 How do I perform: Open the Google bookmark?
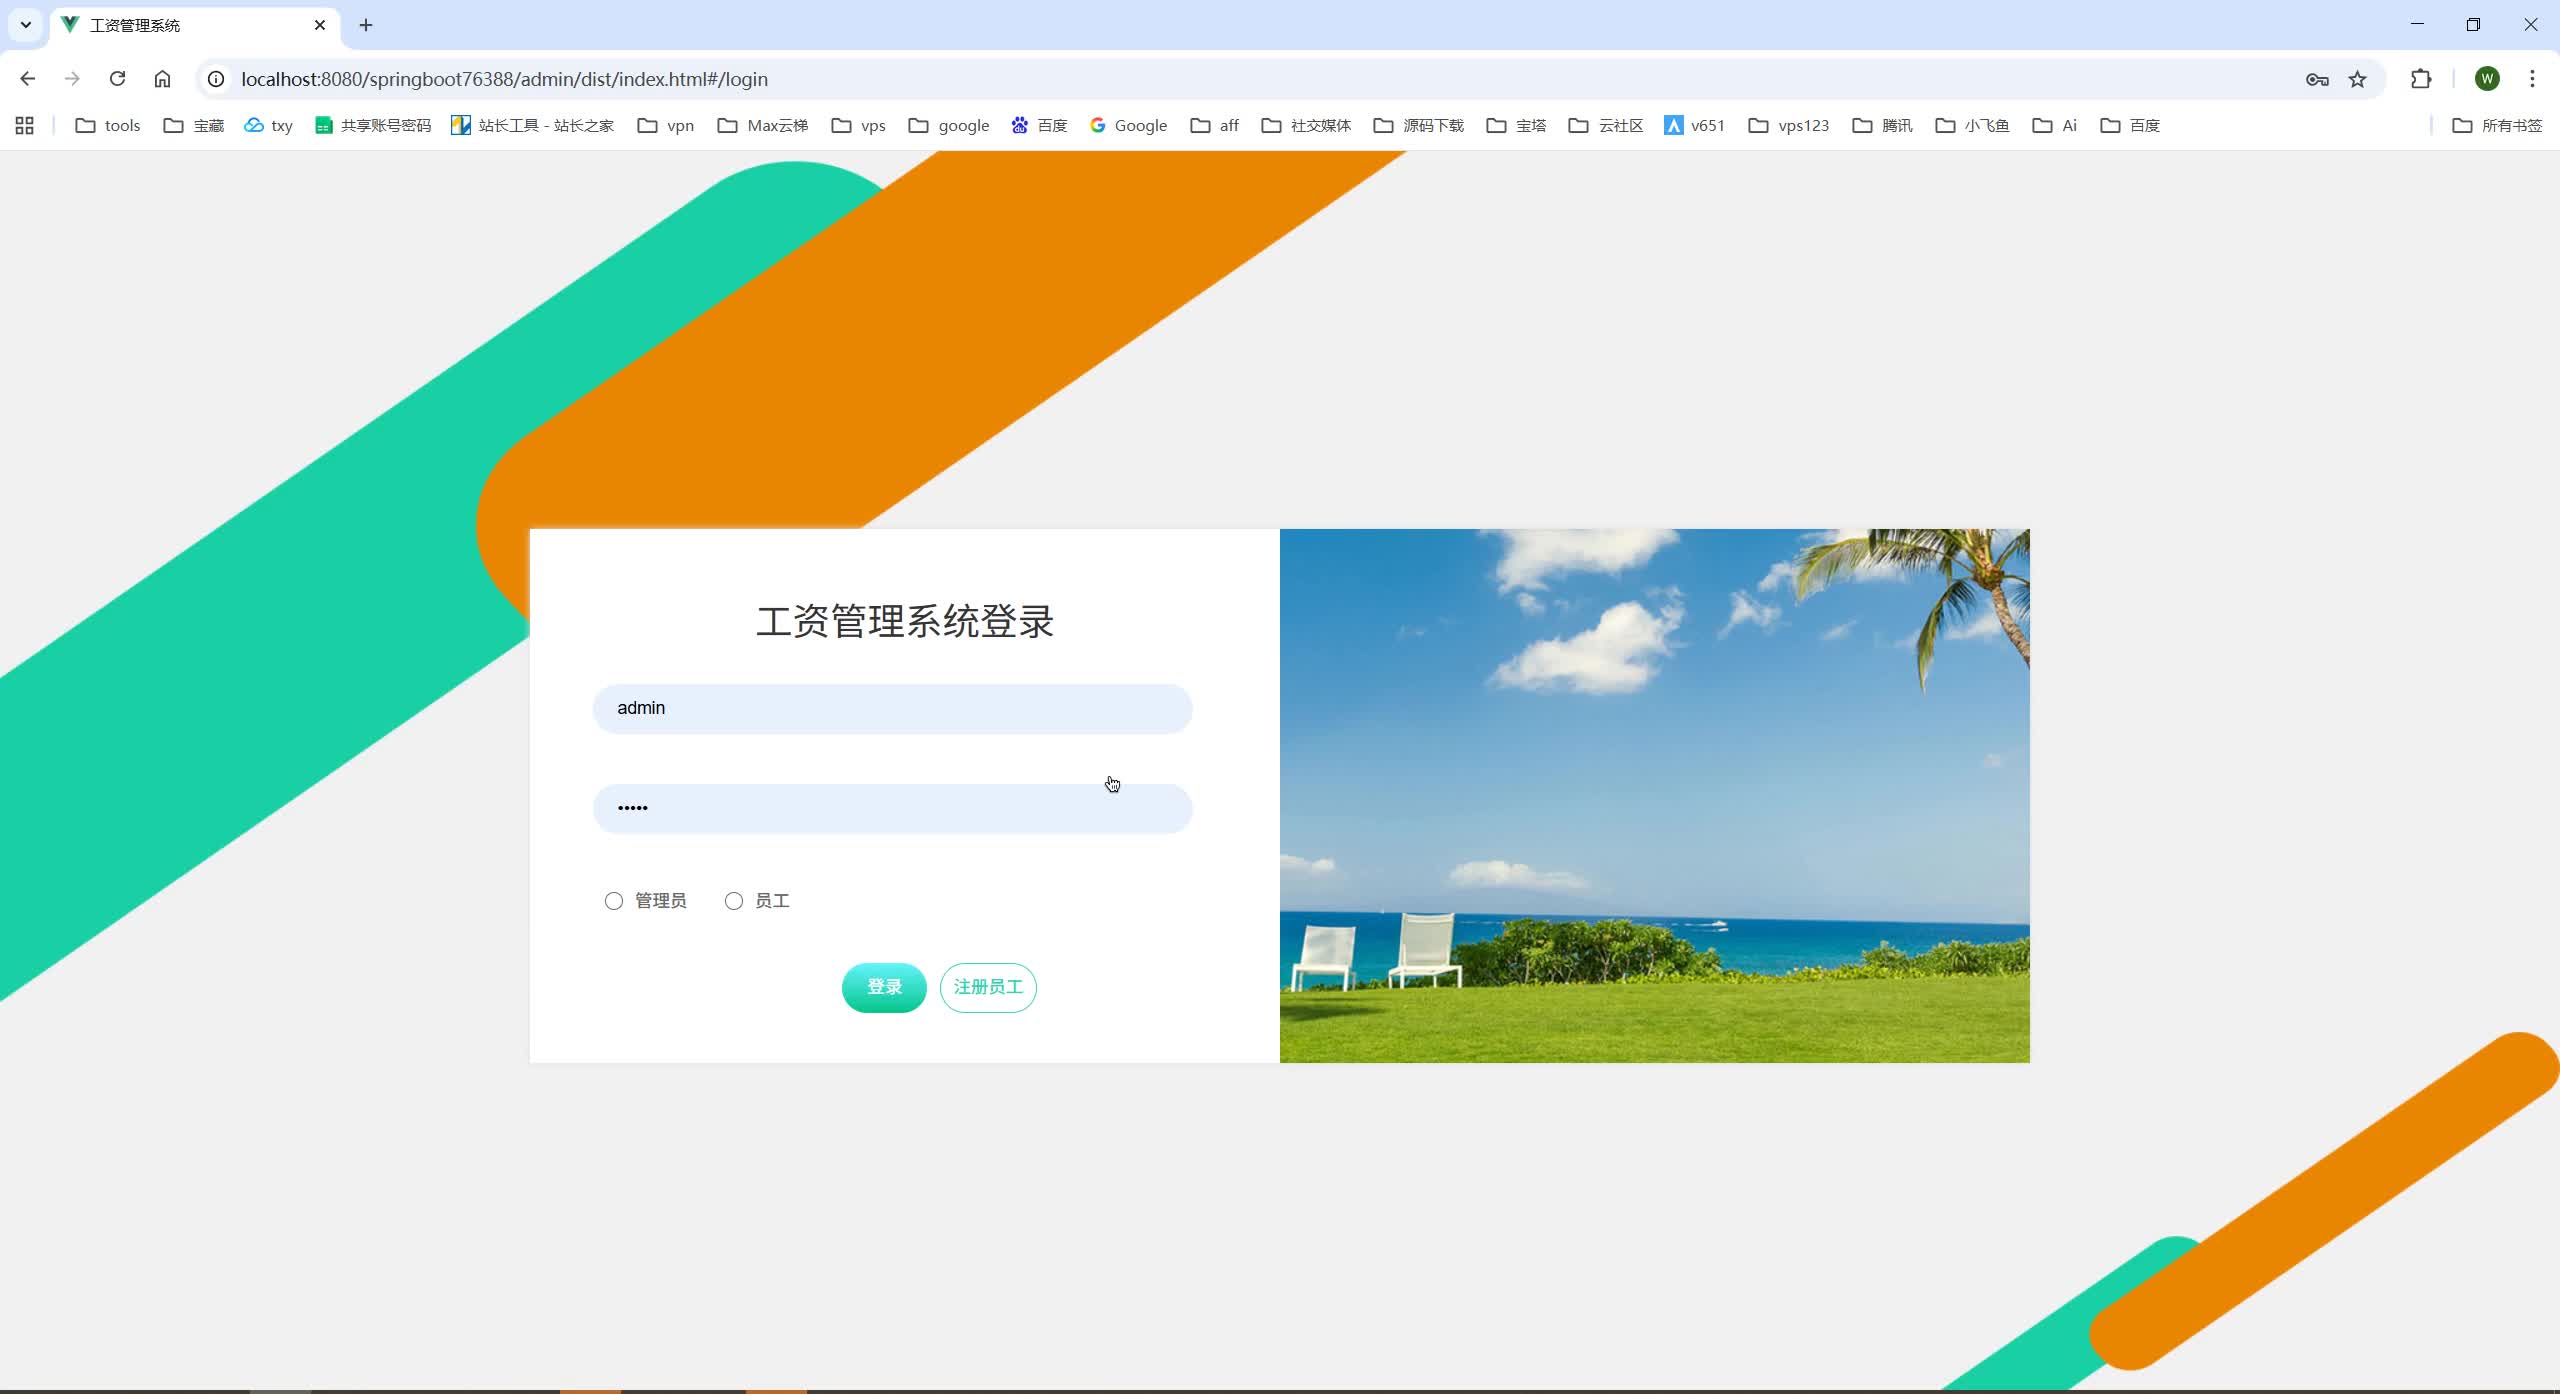point(1128,125)
